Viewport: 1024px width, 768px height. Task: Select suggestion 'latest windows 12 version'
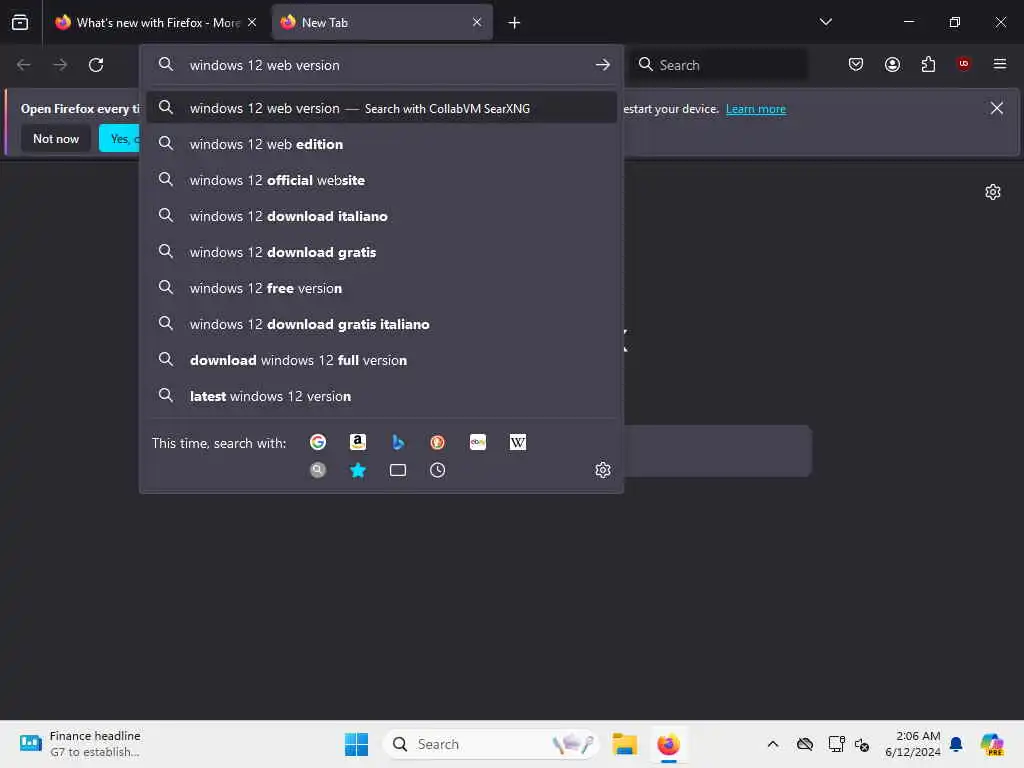click(x=381, y=396)
